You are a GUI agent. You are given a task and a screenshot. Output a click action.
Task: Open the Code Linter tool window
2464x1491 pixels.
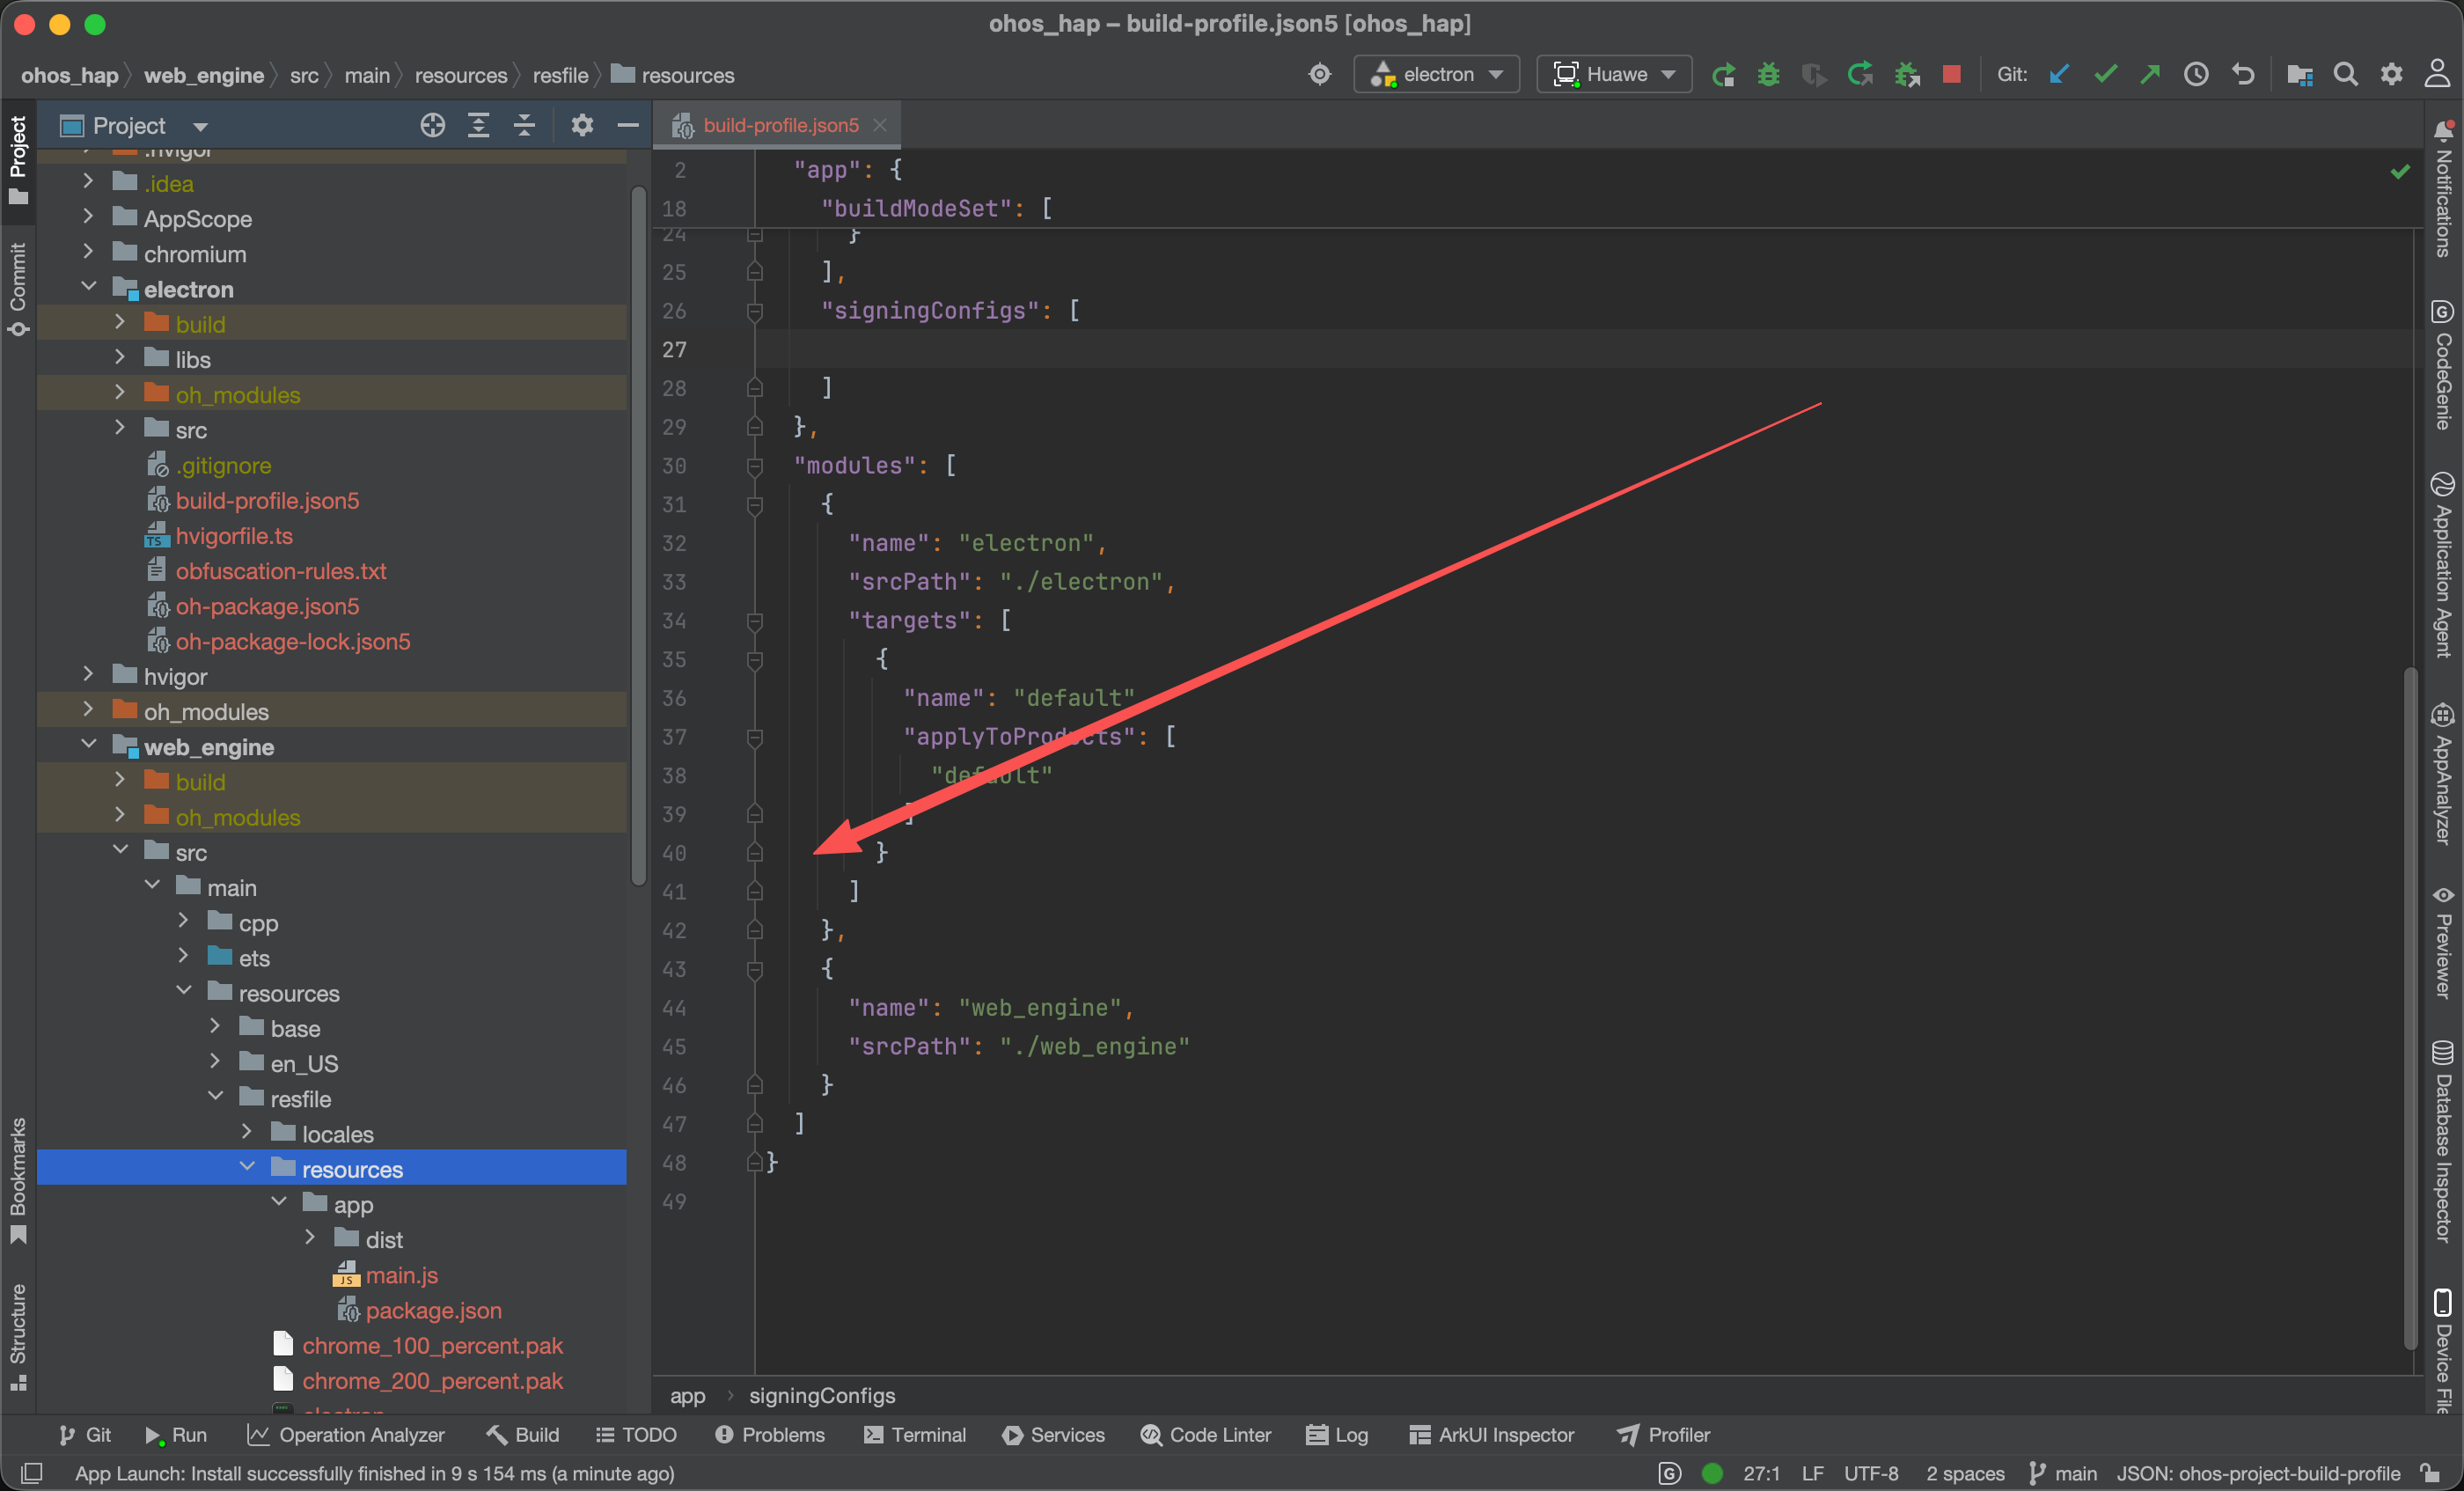[x=1206, y=1435]
